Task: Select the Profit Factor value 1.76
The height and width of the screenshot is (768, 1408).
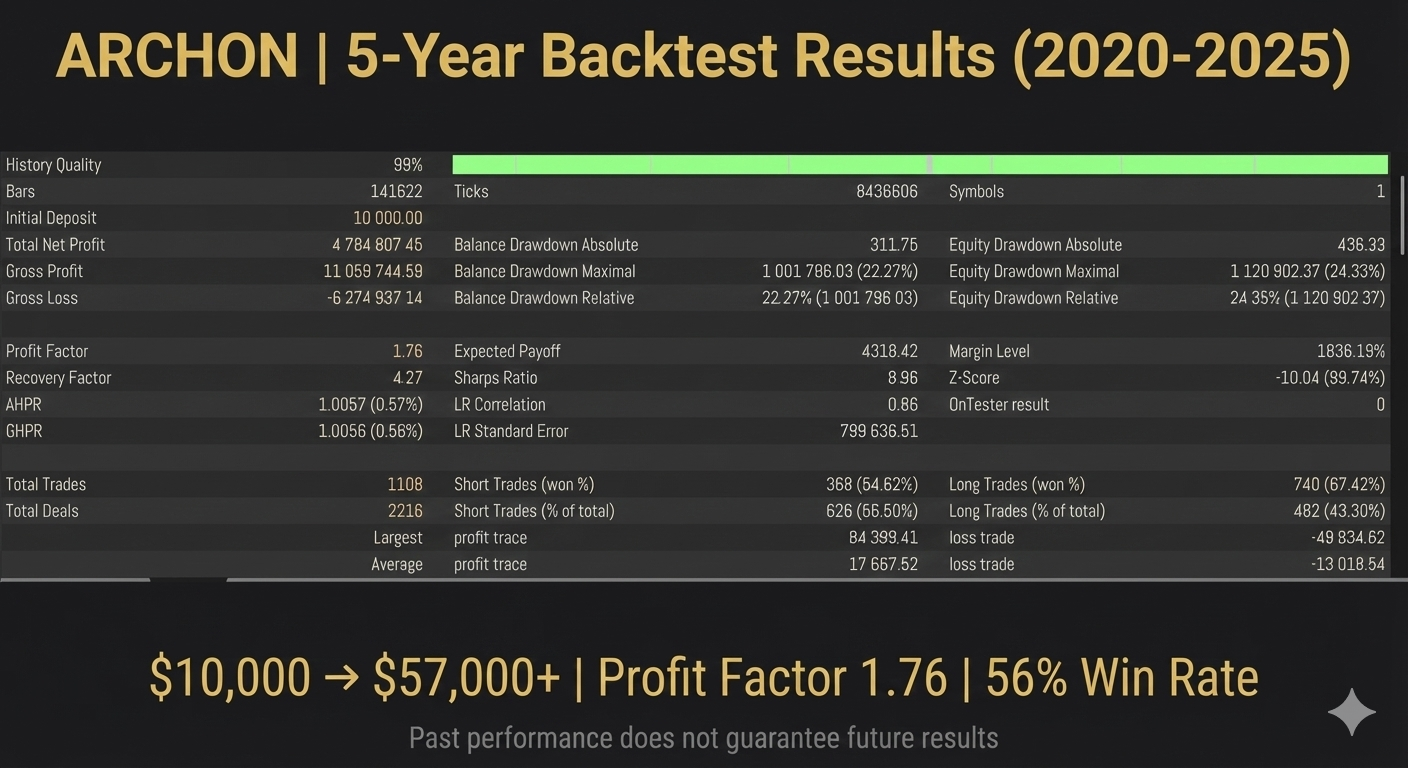Action: click(x=407, y=352)
